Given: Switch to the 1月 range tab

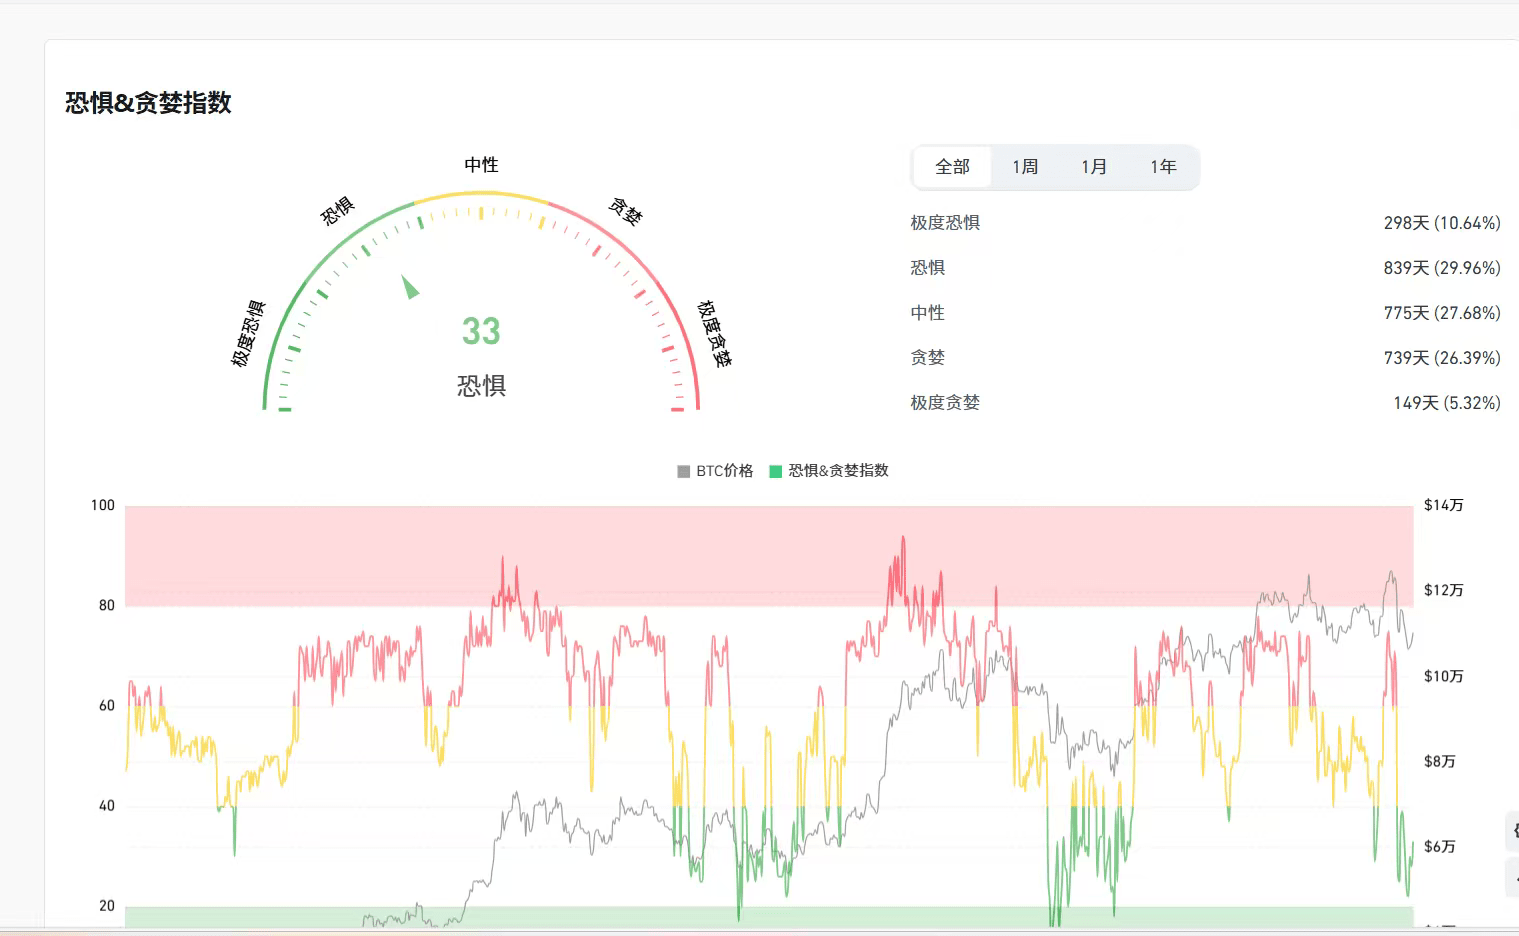Looking at the screenshot, I should click(1094, 167).
